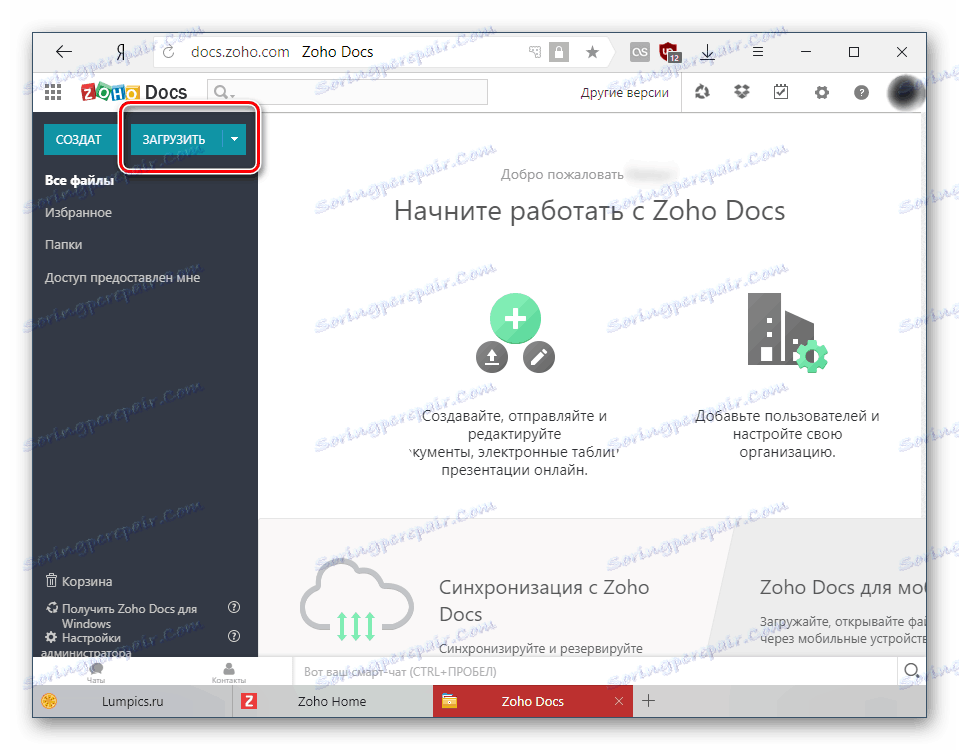Screen dimensions: 959x750
Task: Open the tasks checklist icon
Action: (781, 92)
